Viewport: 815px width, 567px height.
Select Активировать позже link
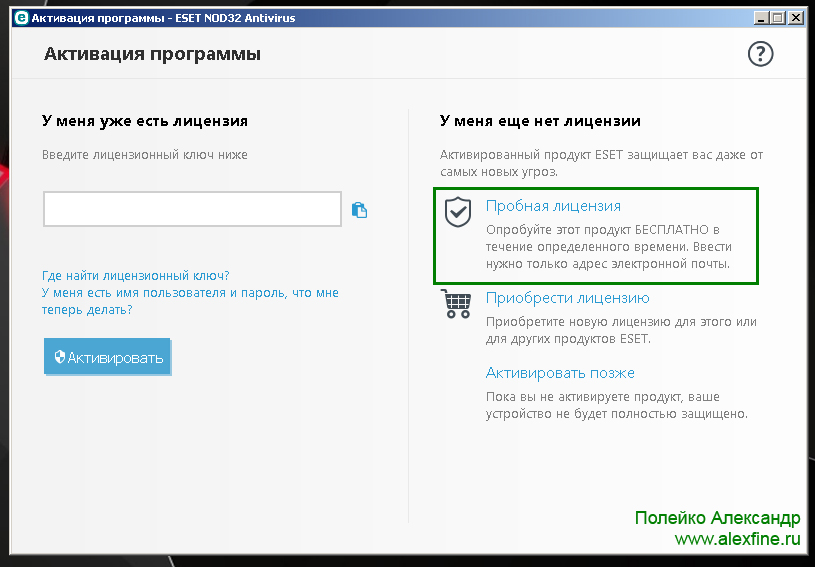tap(560, 373)
